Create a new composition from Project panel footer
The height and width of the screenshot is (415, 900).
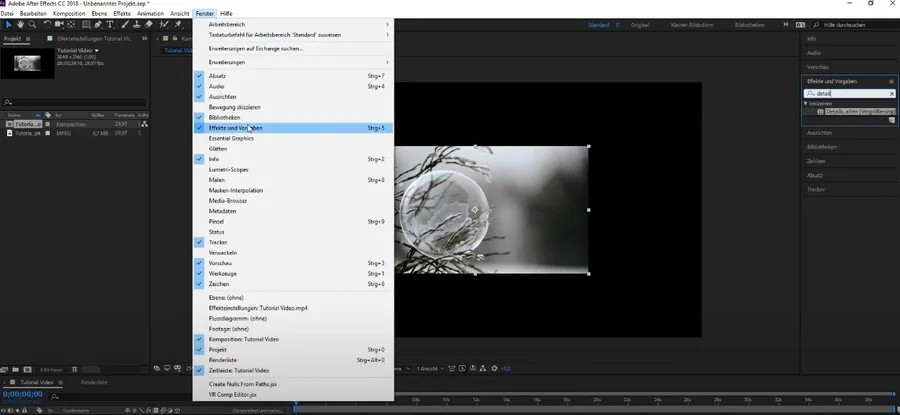[x=26, y=370]
